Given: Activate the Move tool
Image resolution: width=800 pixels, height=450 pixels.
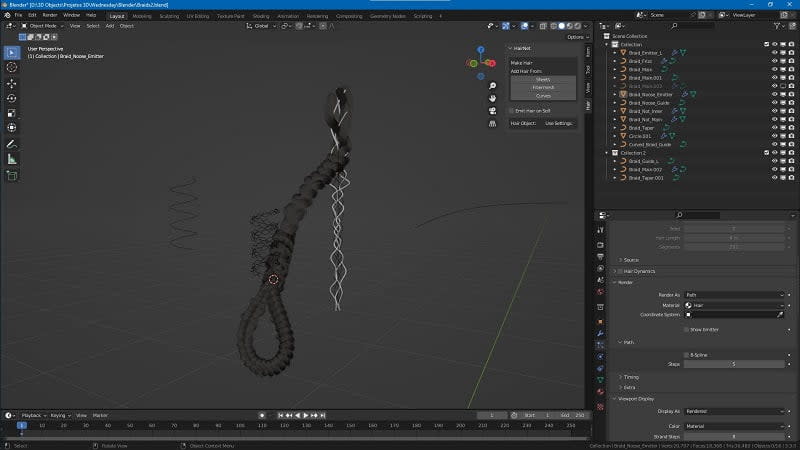Looking at the screenshot, I should (x=12, y=83).
